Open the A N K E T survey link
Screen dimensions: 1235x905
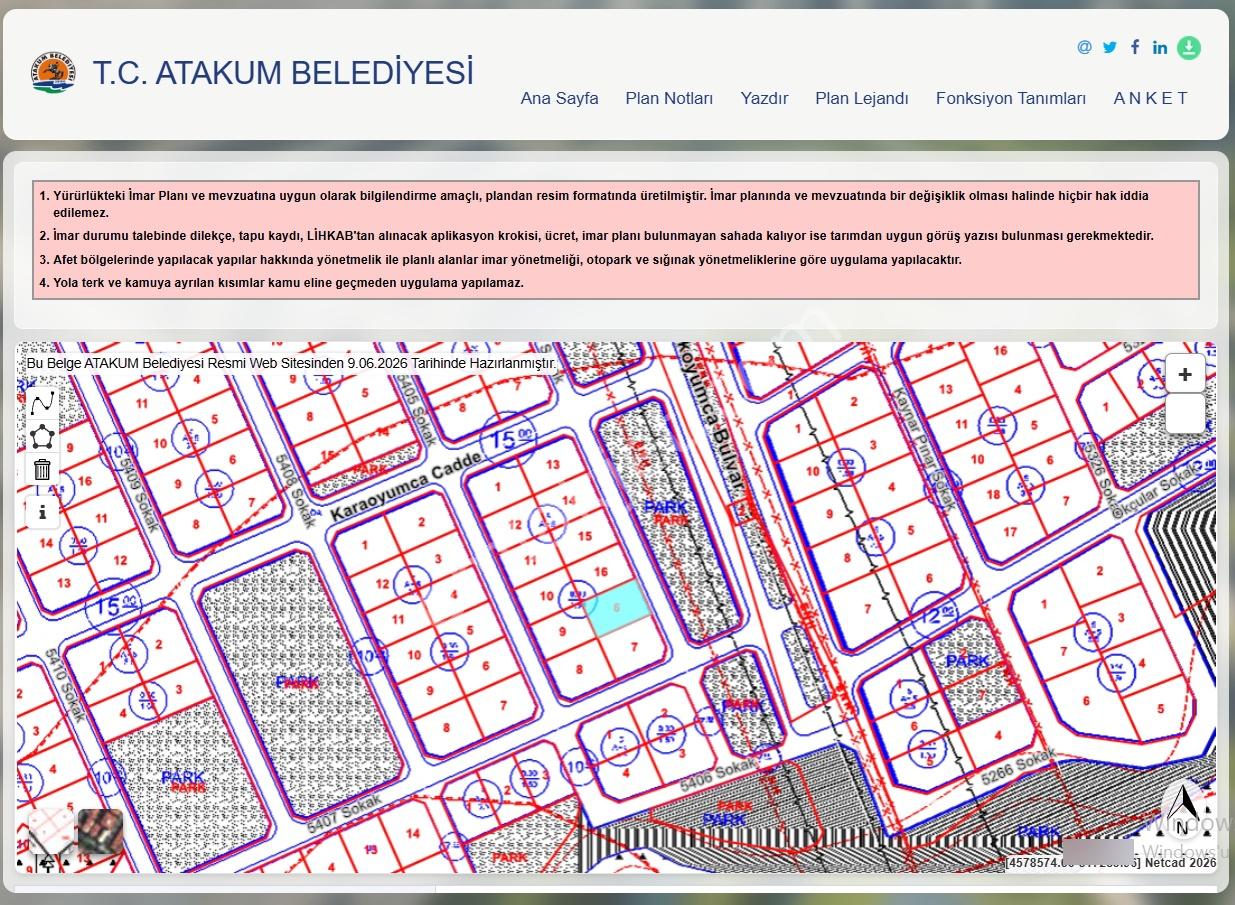[x=1150, y=98]
